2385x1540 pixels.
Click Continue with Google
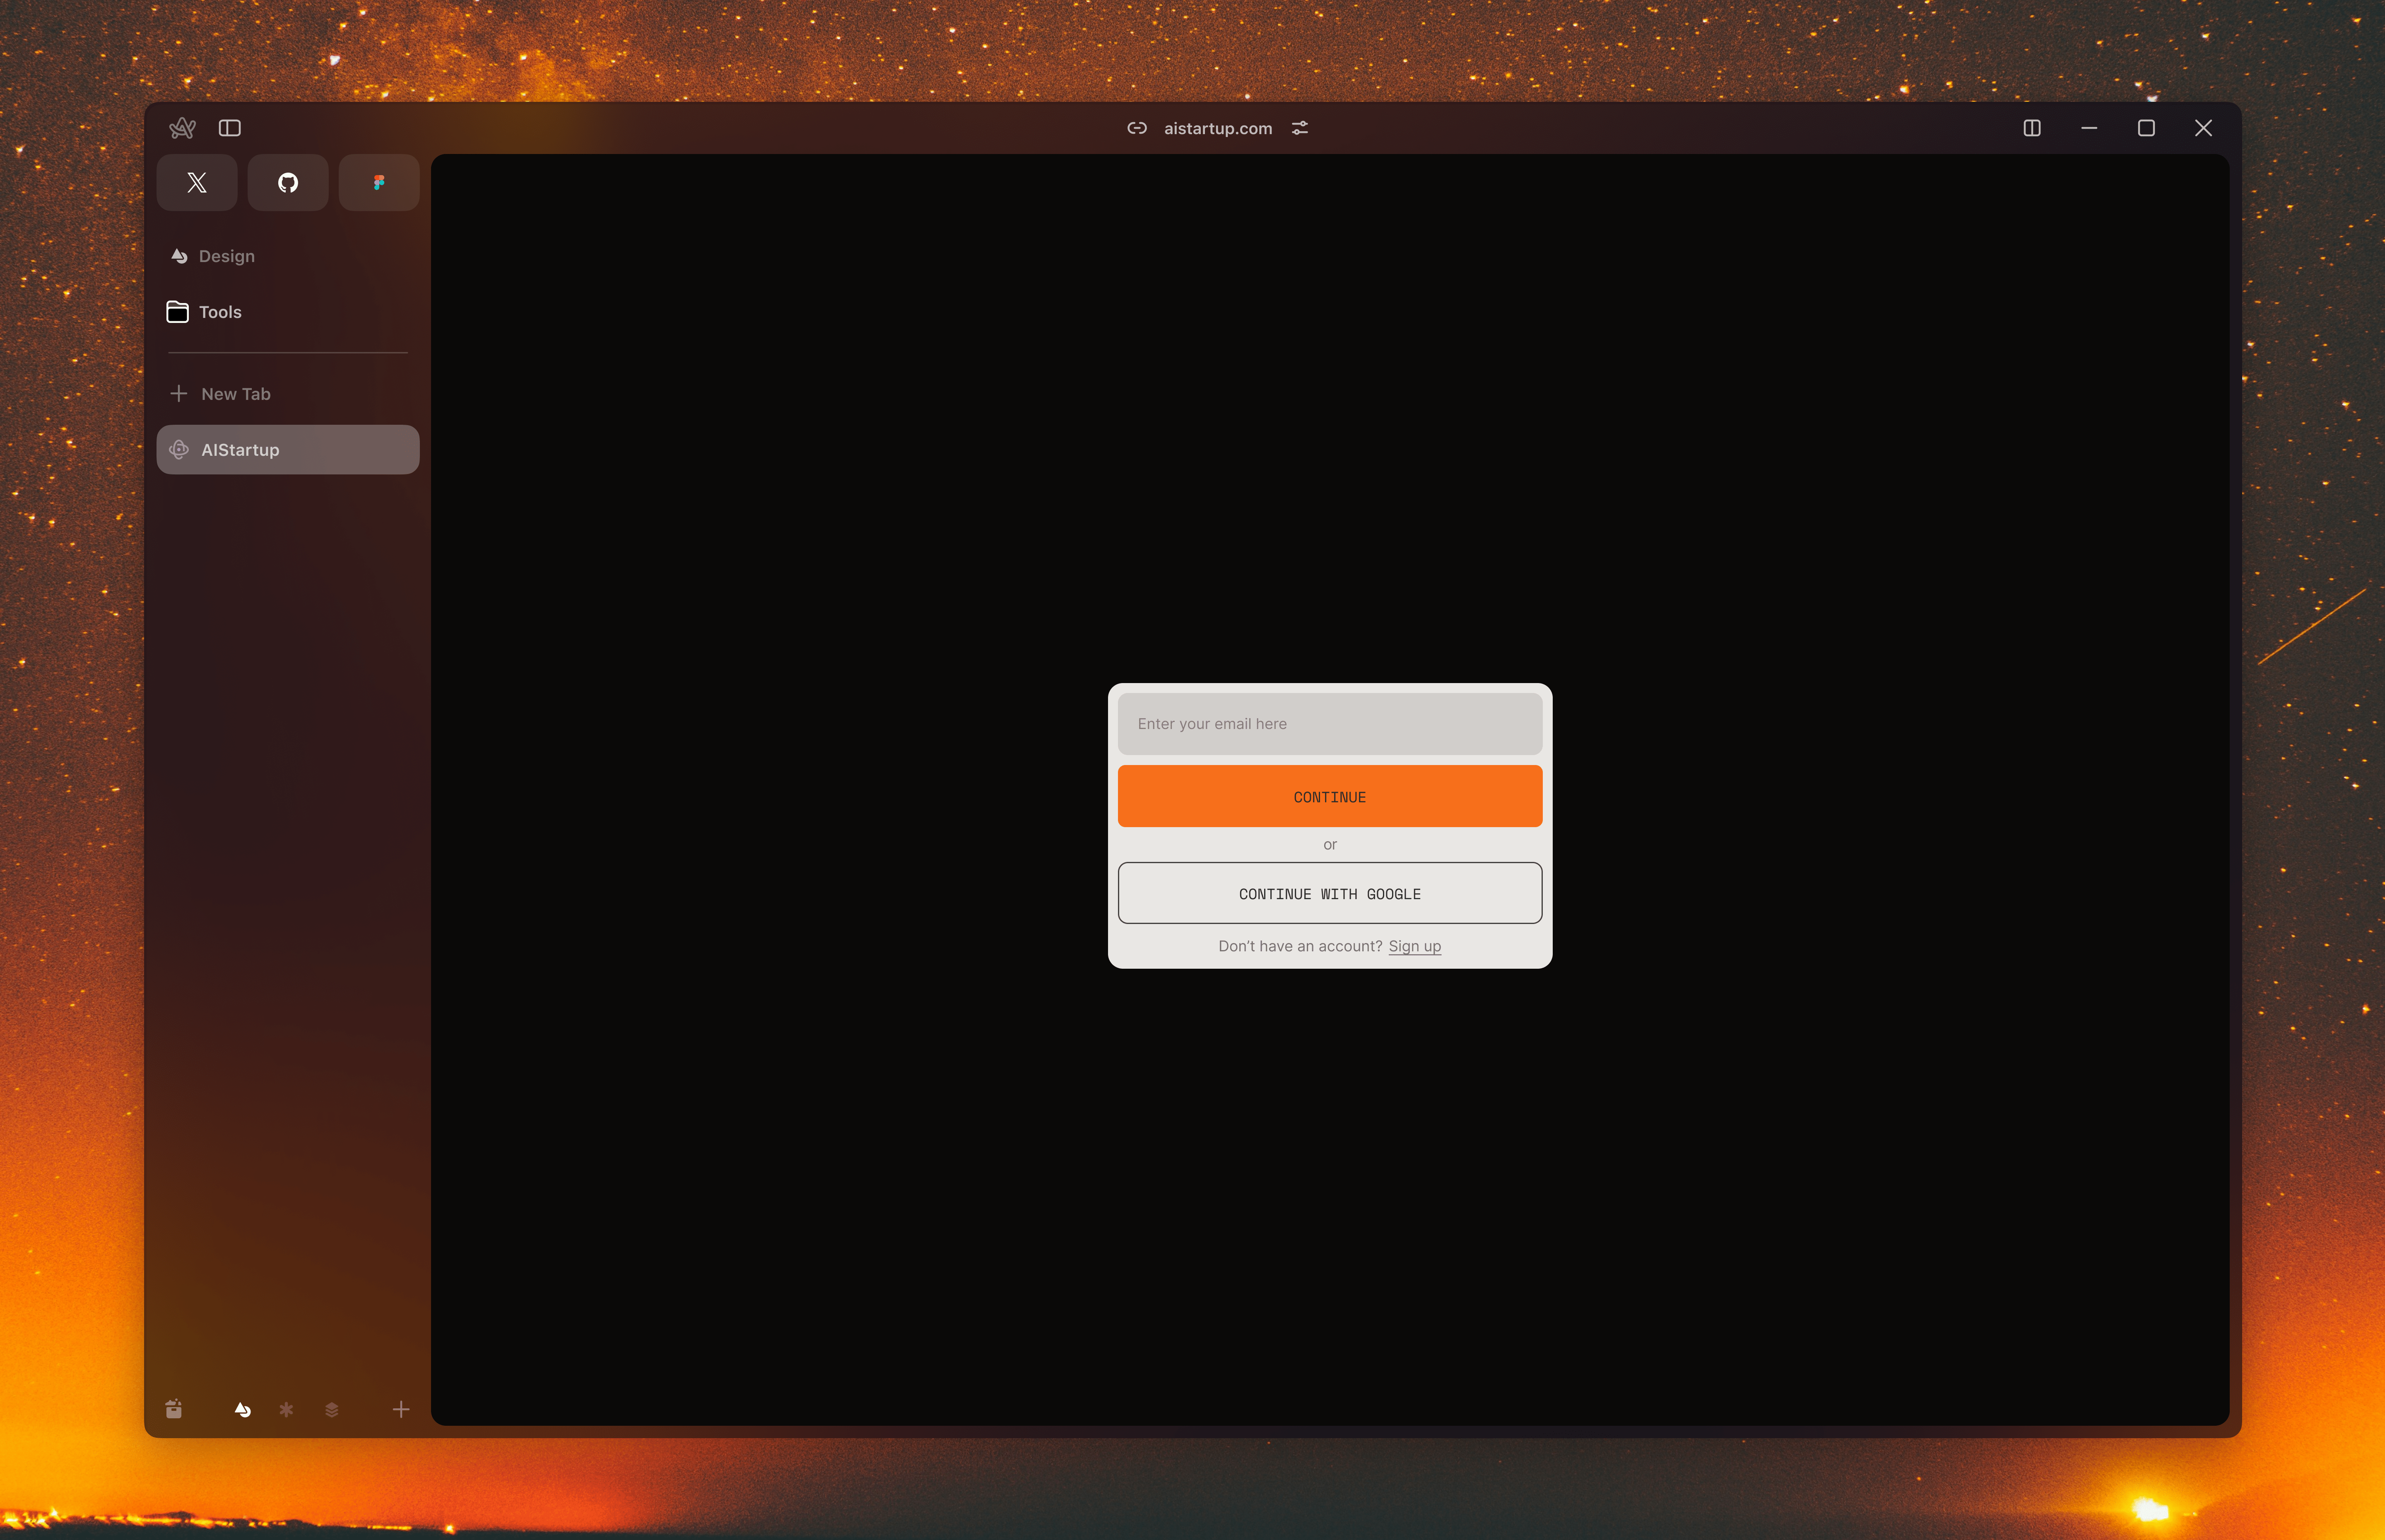coord(1329,893)
